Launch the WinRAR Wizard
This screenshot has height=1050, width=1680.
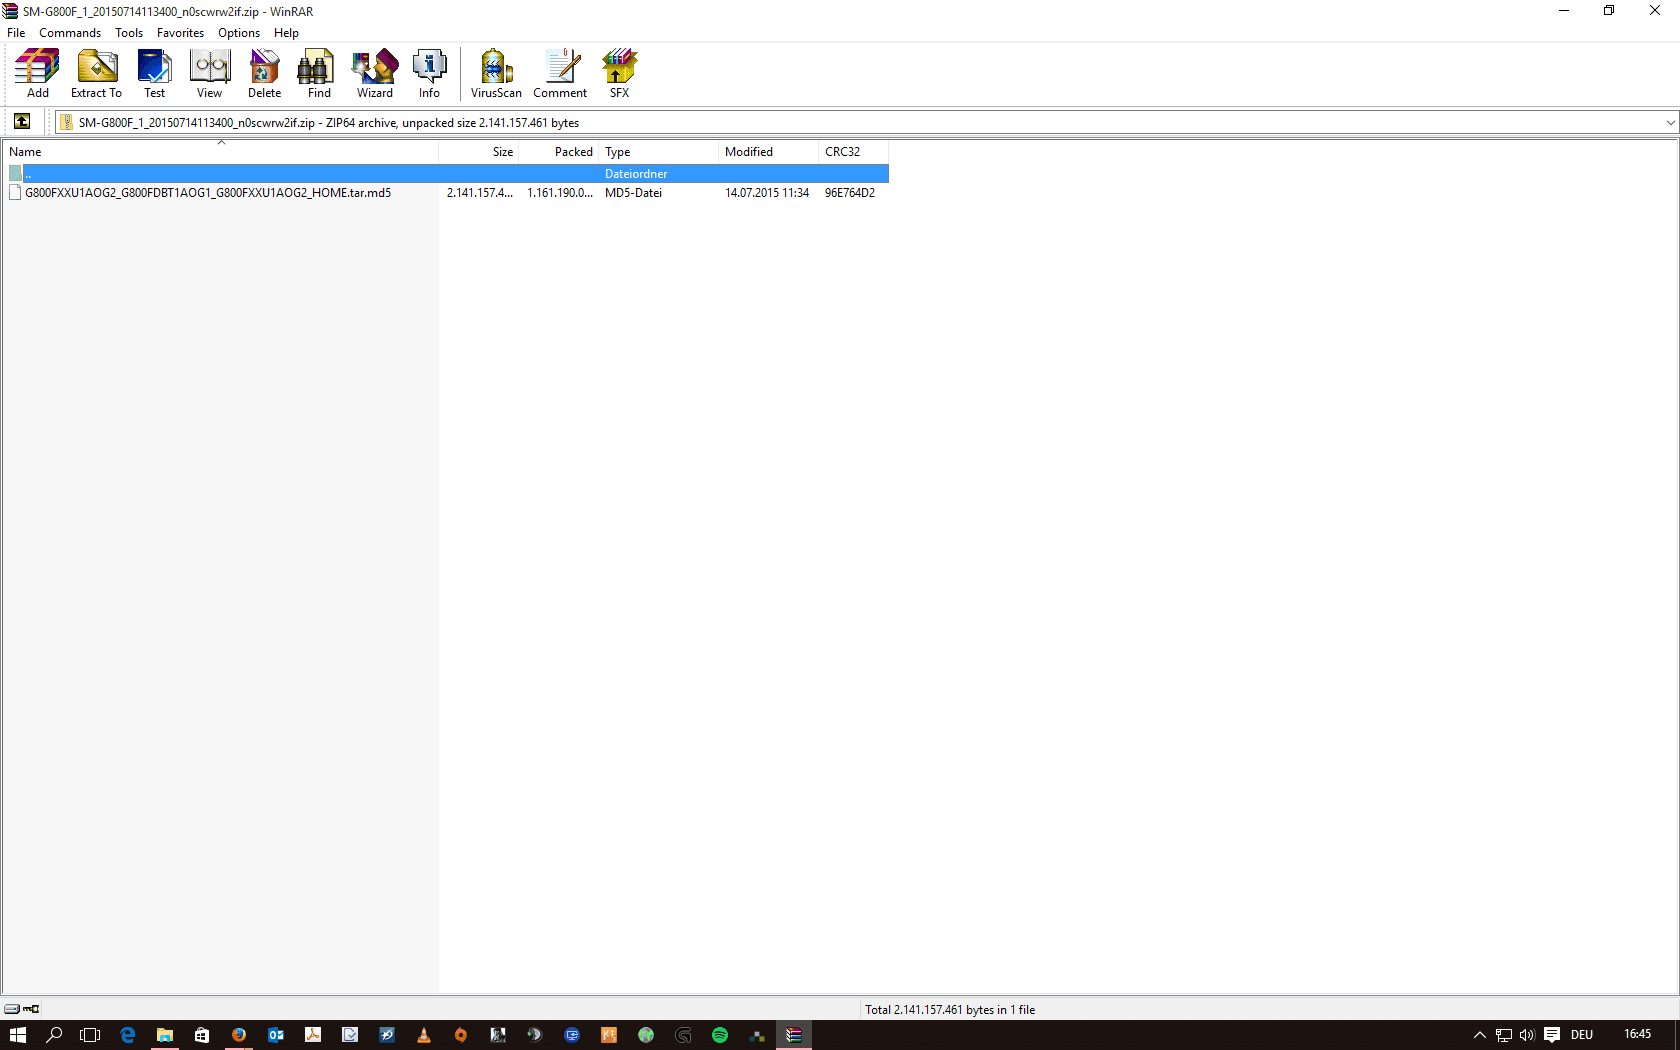pos(374,74)
